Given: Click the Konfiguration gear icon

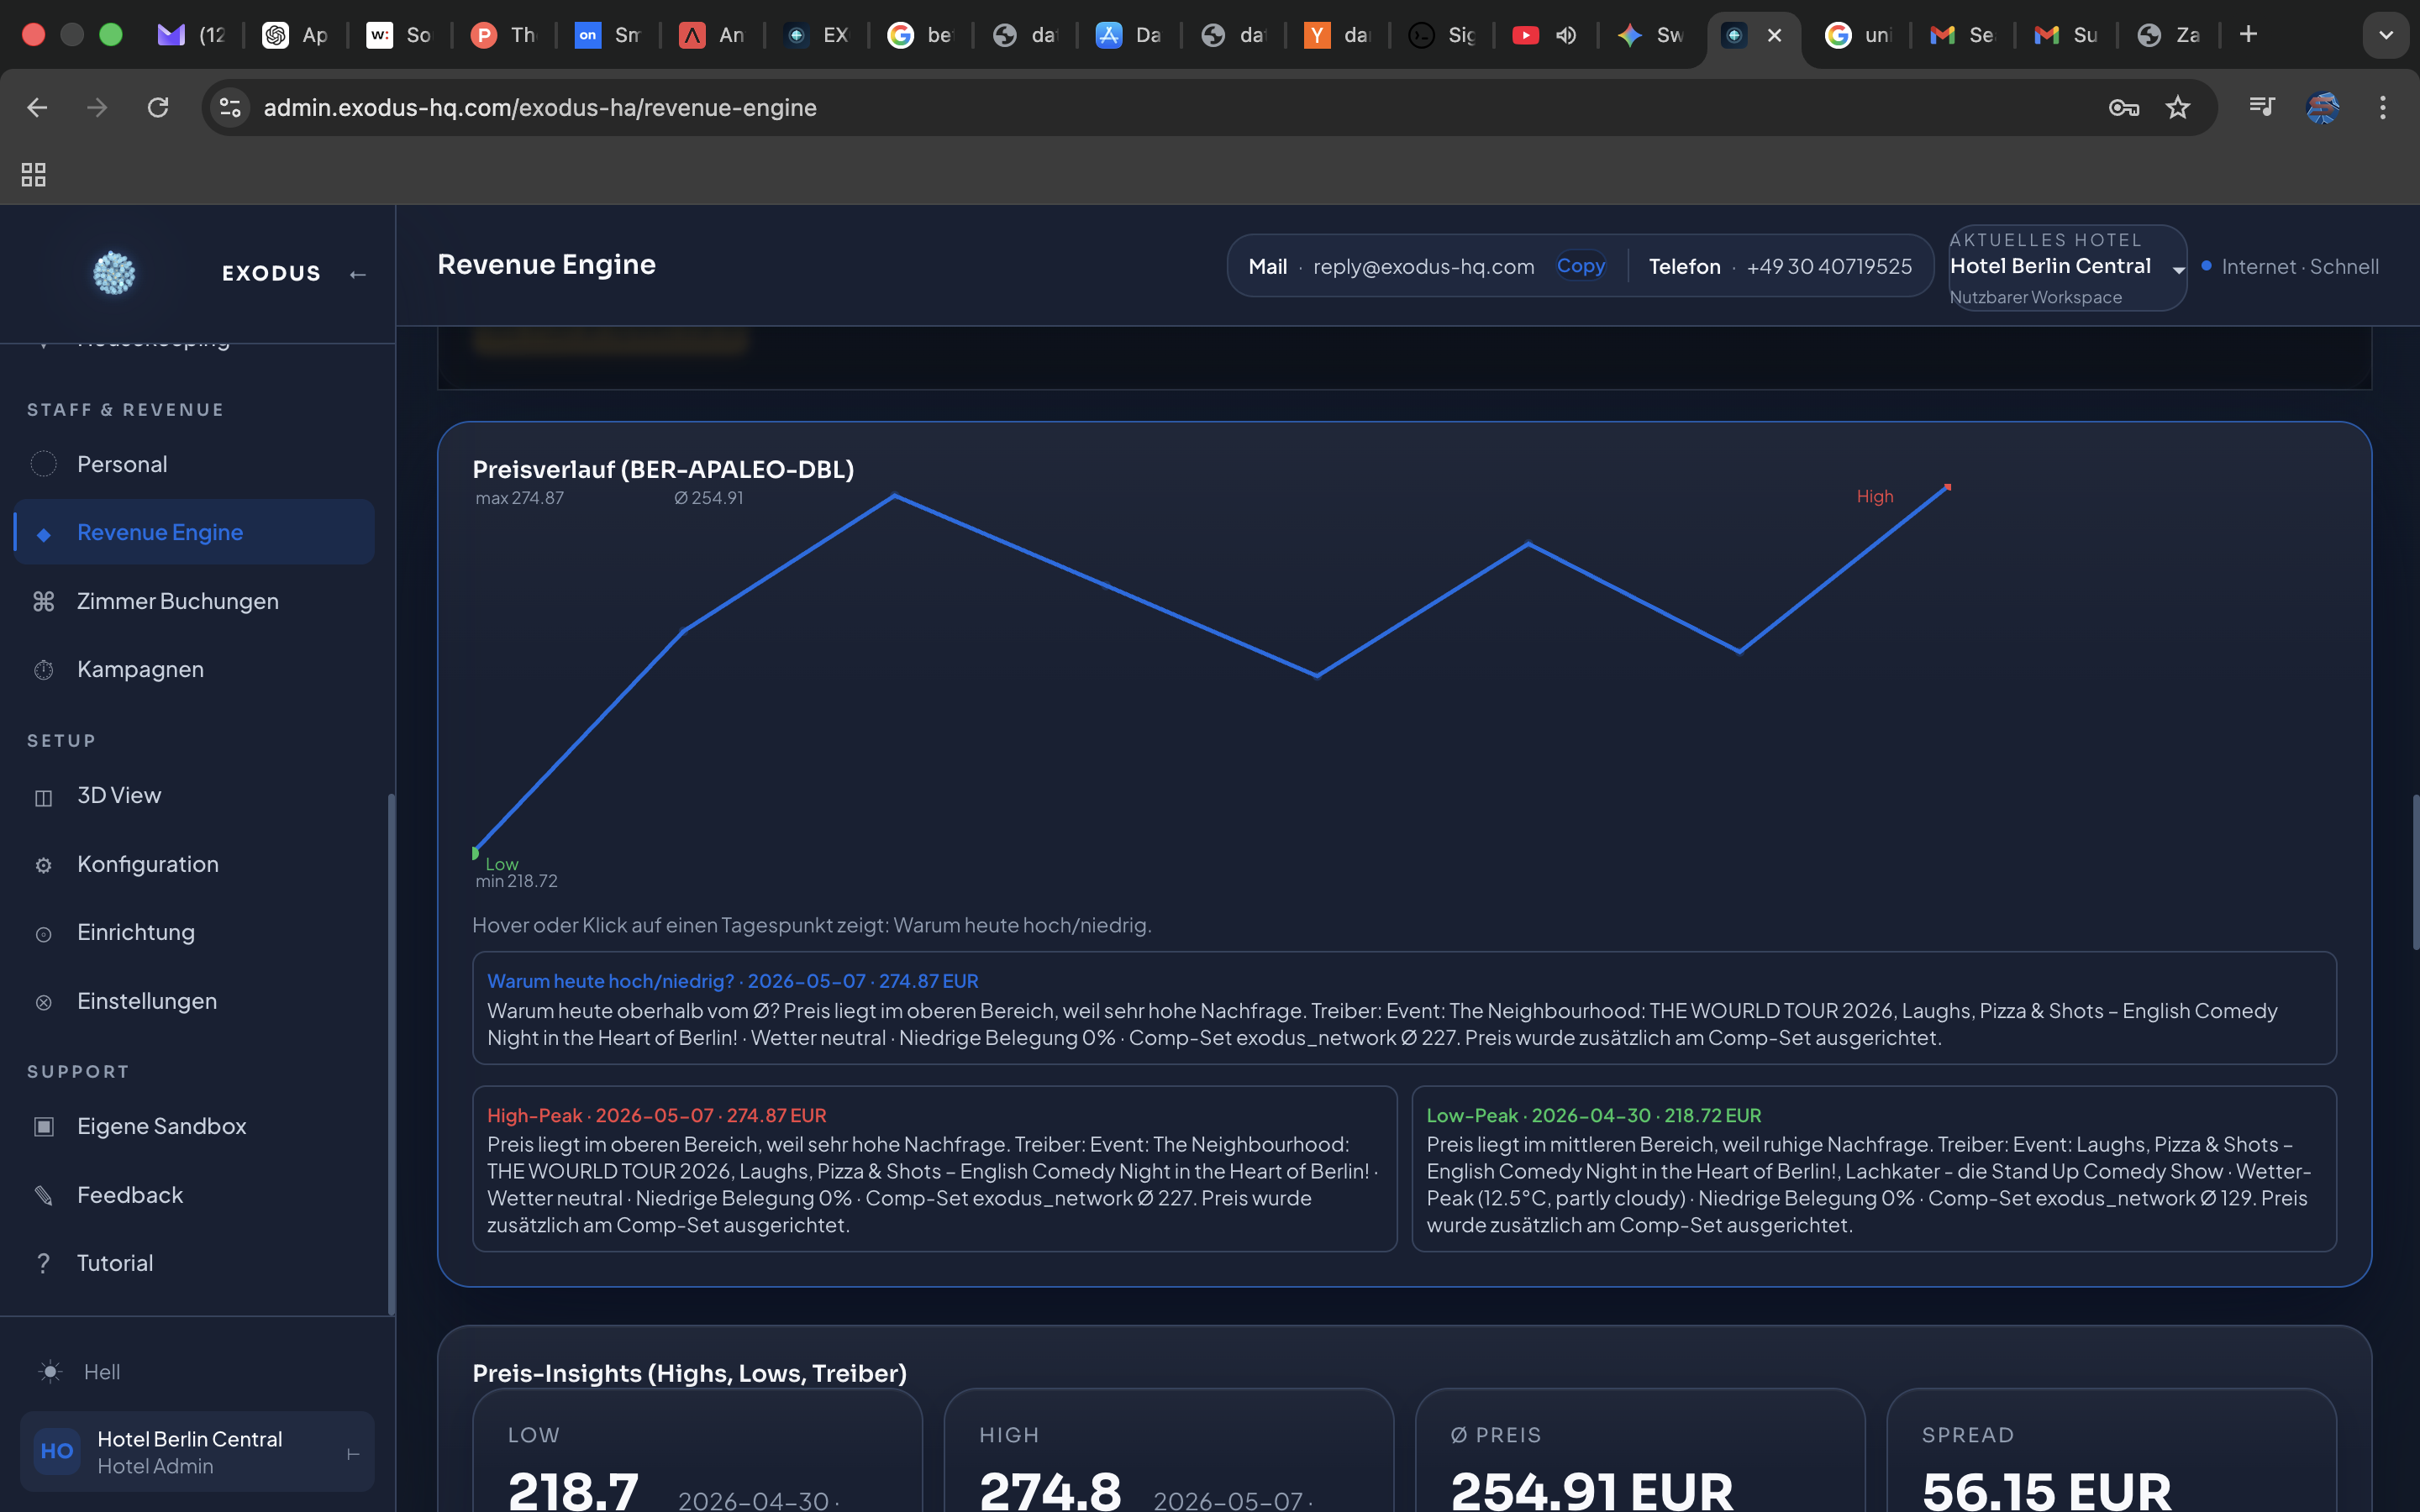Looking at the screenshot, I should coord(43,865).
